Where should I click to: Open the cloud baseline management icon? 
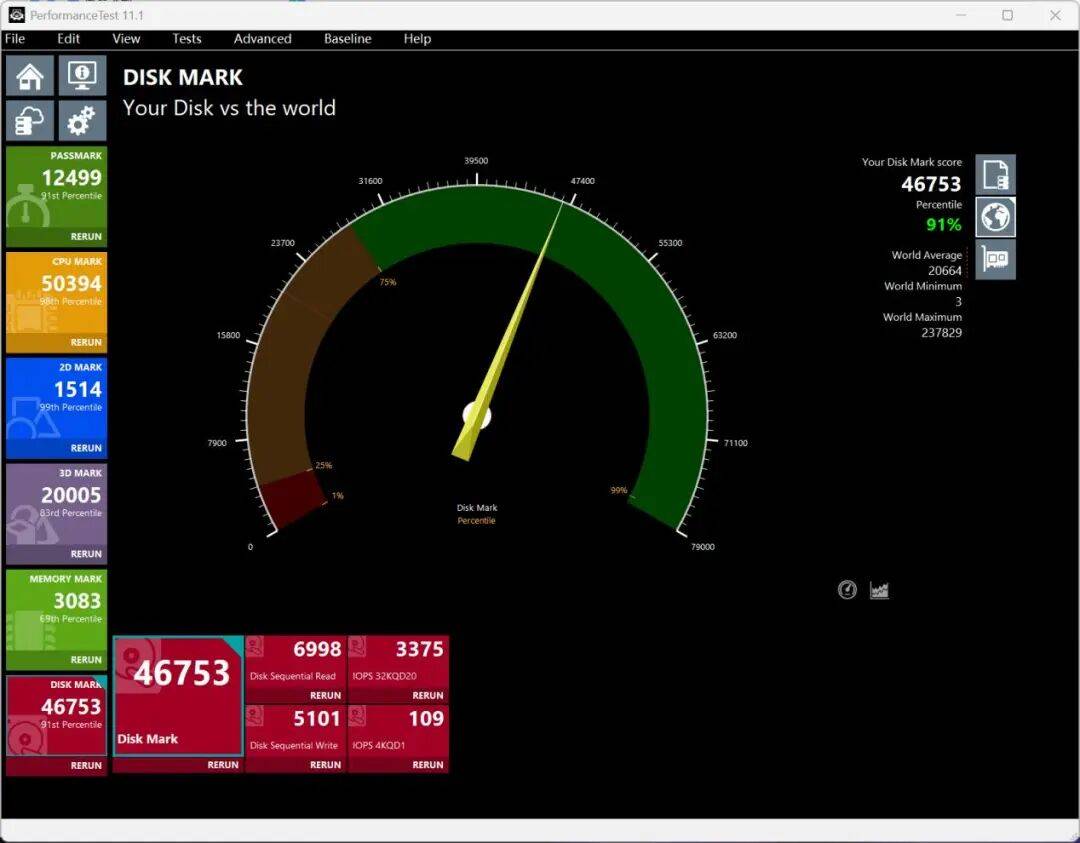coord(30,121)
